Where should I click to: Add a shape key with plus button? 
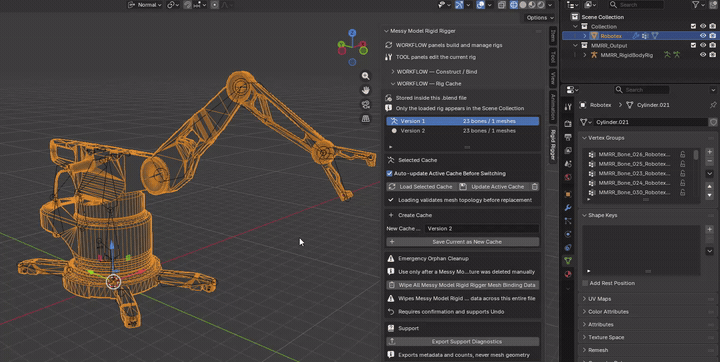[709, 229]
